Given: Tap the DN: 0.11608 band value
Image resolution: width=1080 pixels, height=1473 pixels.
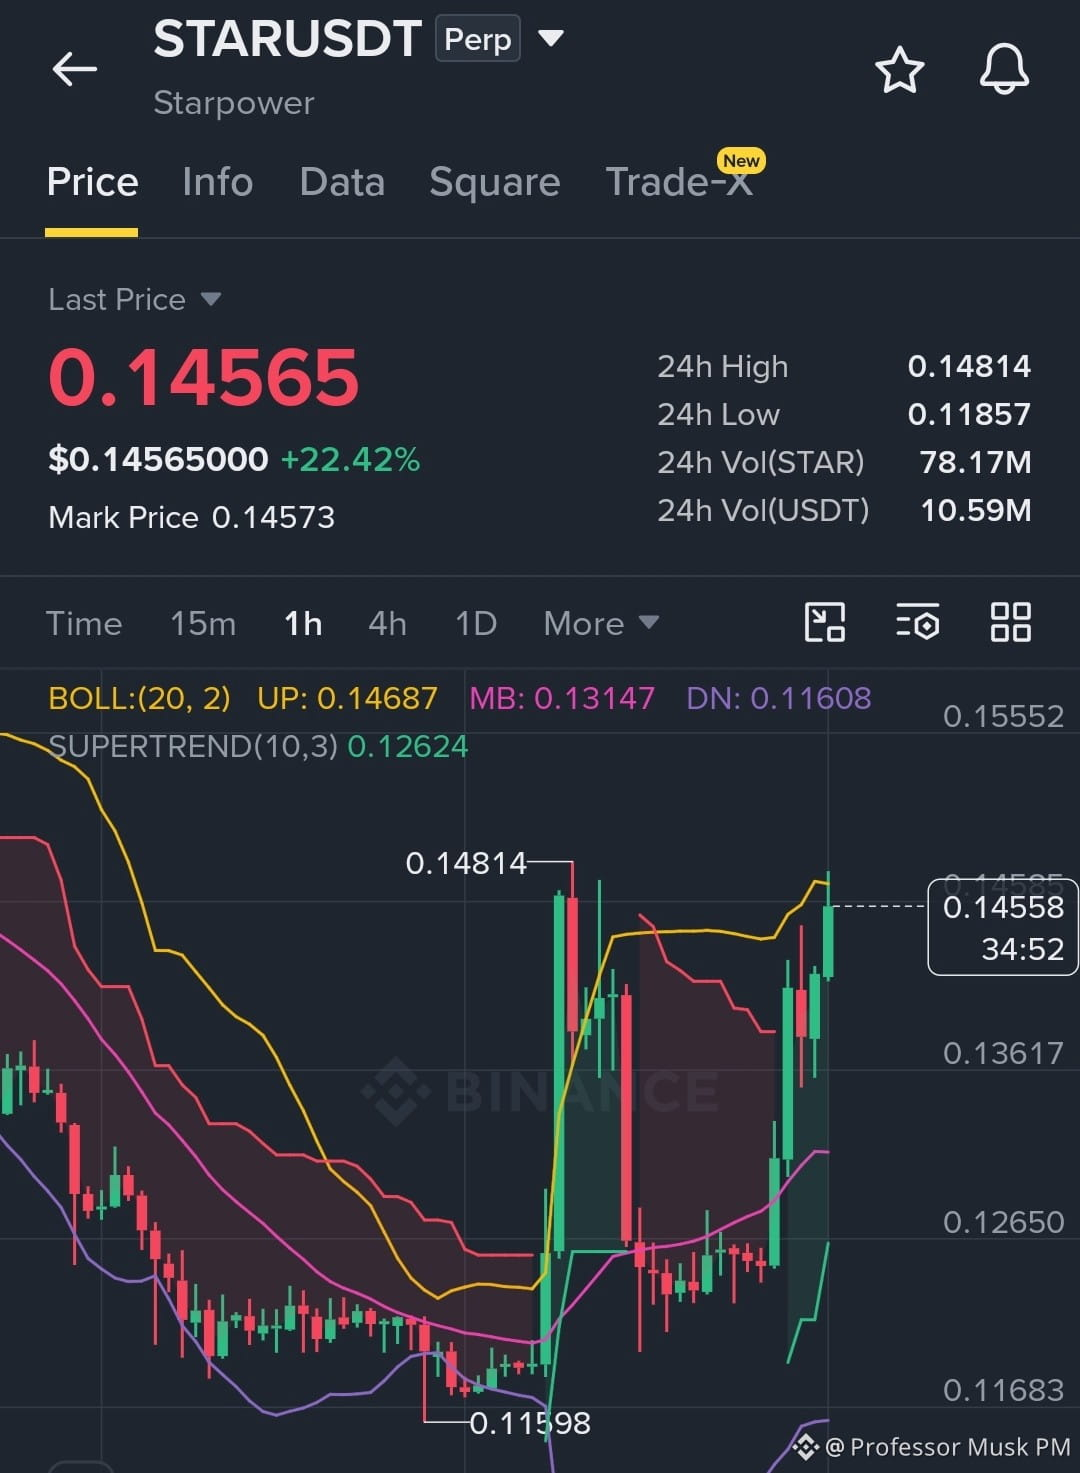Looking at the screenshot, I should point(779,697).
